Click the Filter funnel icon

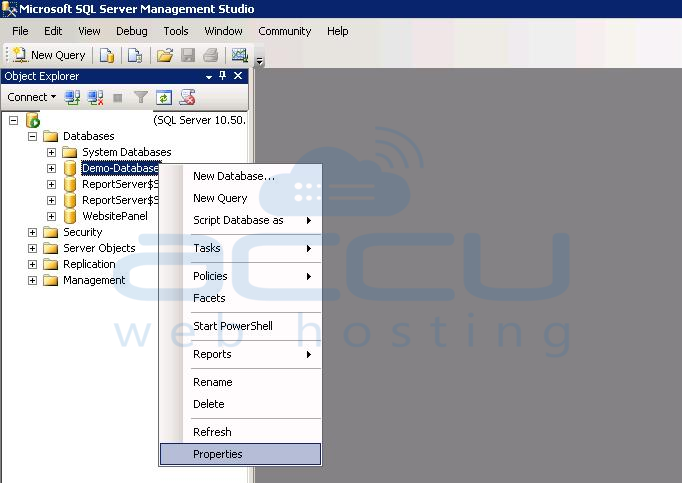point(140,97)
